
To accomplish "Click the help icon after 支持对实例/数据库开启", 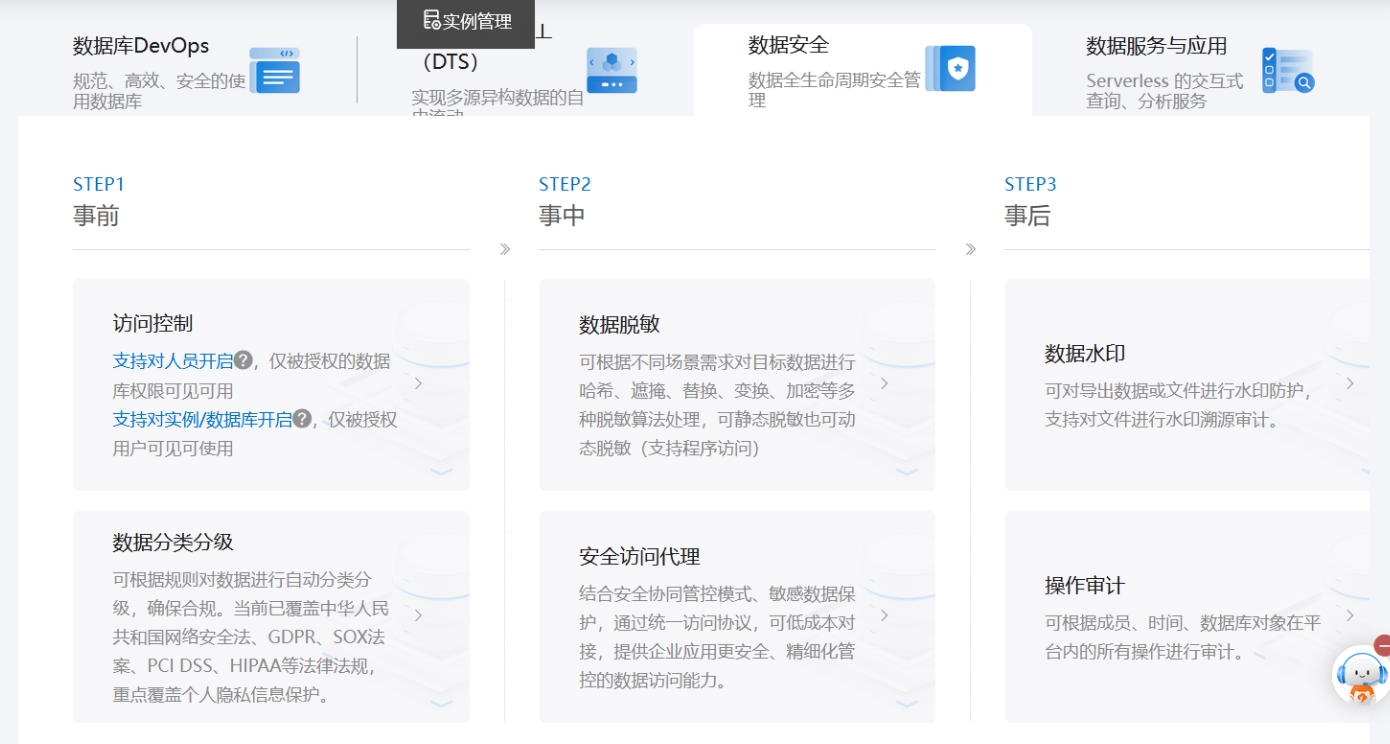I will tap(302, 418).
